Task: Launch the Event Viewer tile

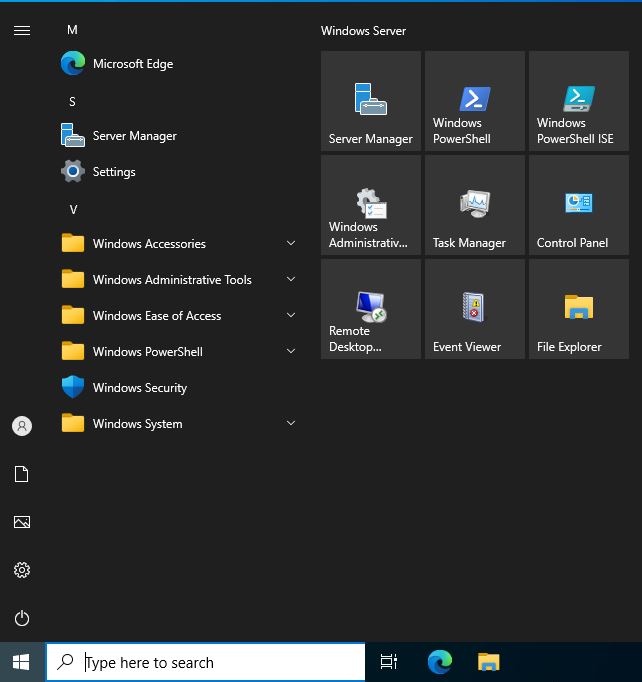Action: (475, 310)
